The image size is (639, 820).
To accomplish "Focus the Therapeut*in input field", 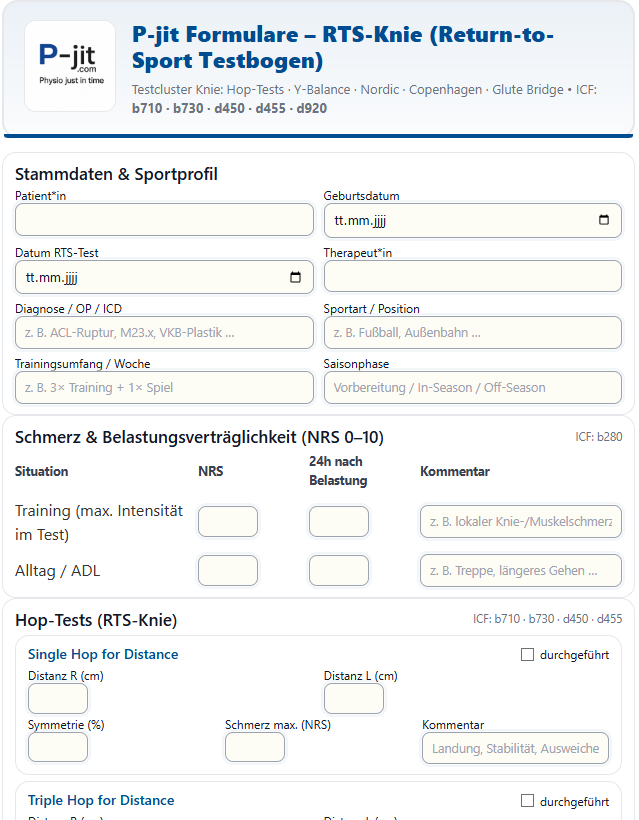I will tap(473, 276).
